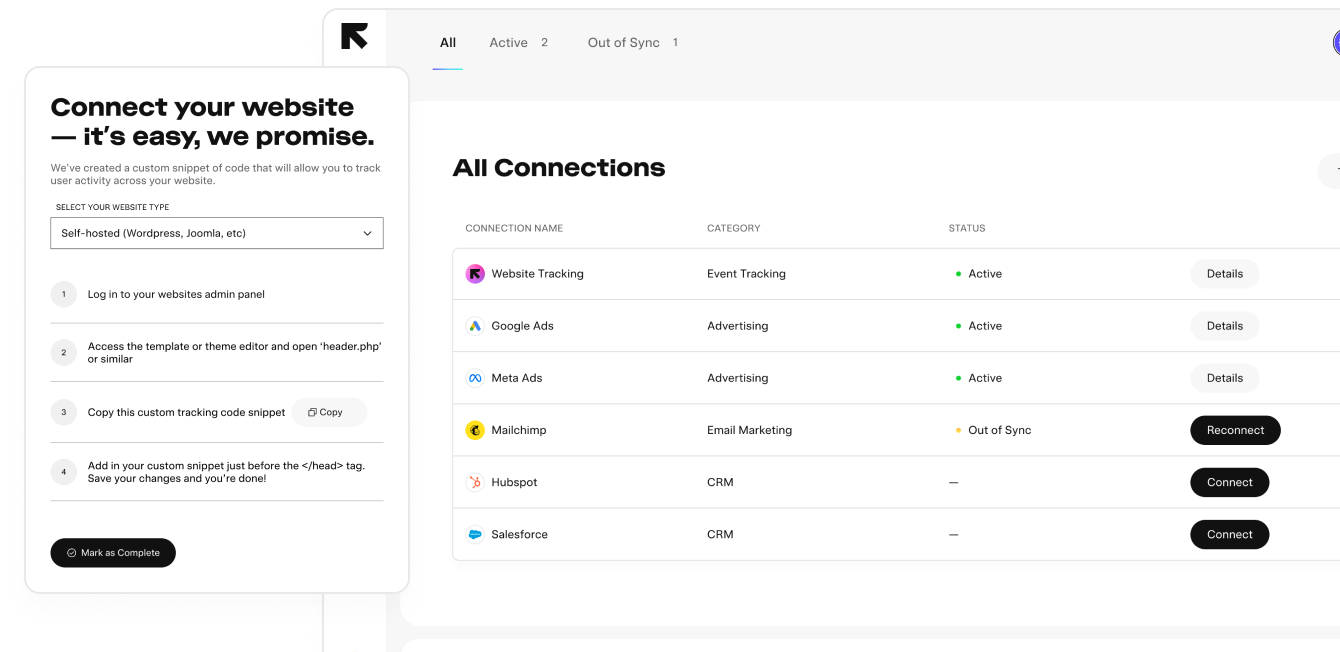This screenshot has width=1340, height=652.
Task: Click the Status column header
Action: click(967, 228)
